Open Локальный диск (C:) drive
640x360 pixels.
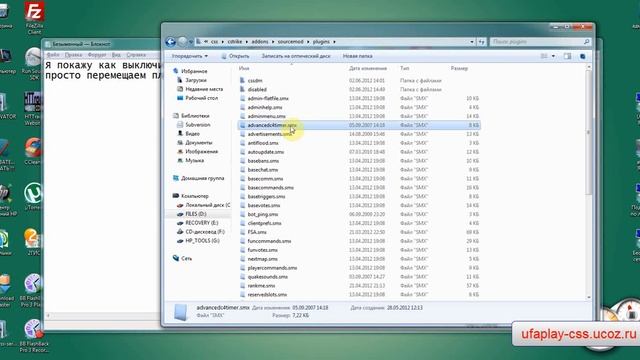[x=207, y=205]
